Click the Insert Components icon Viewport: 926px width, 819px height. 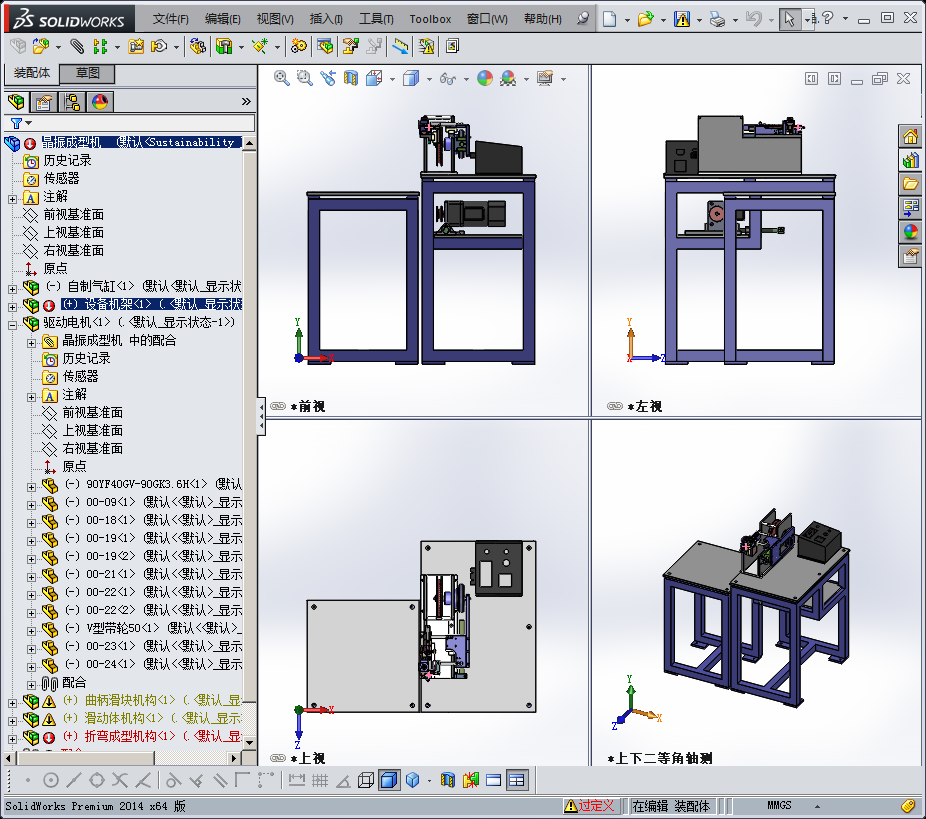(x=41, y=46)
